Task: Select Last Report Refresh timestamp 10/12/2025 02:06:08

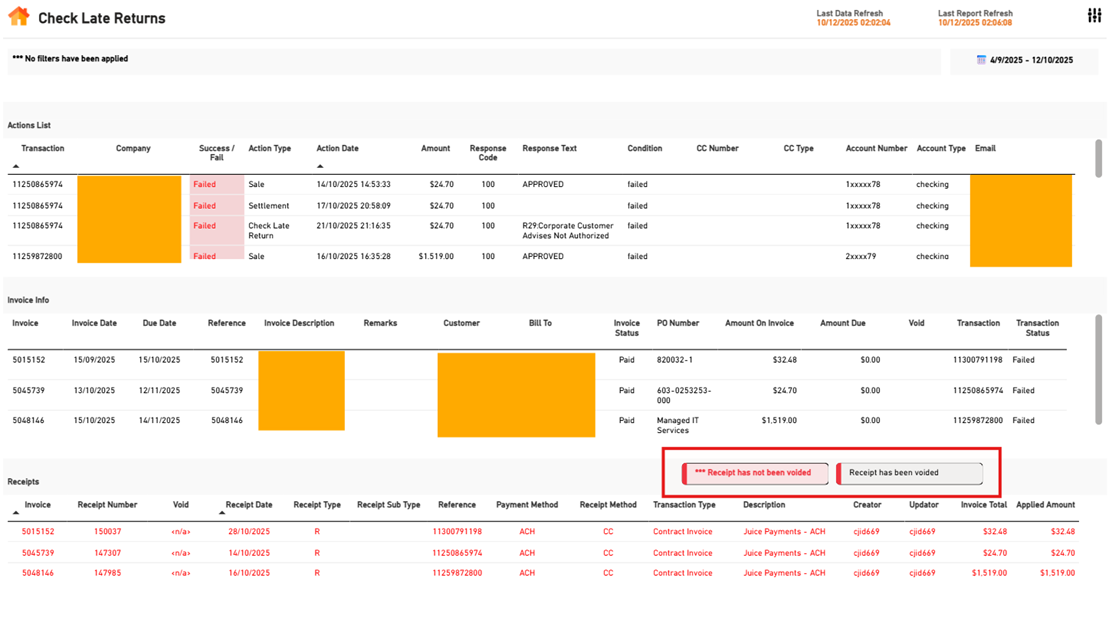Action: click(x=974, y=23)
